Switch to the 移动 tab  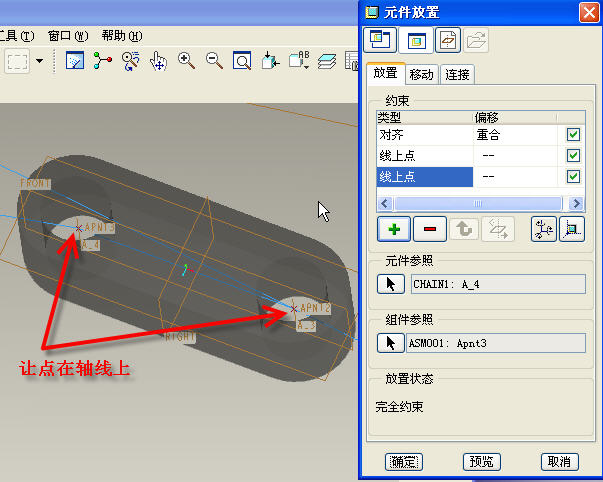422,74
